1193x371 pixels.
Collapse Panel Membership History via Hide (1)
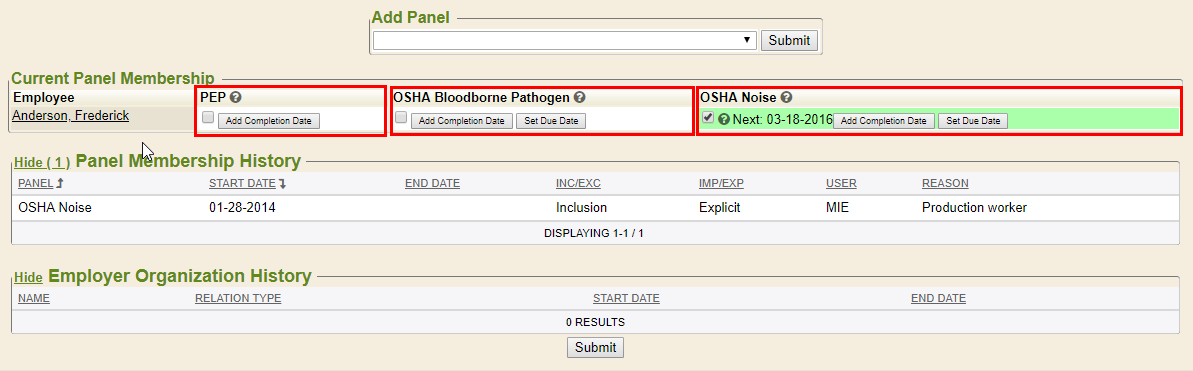pos(42,162)
